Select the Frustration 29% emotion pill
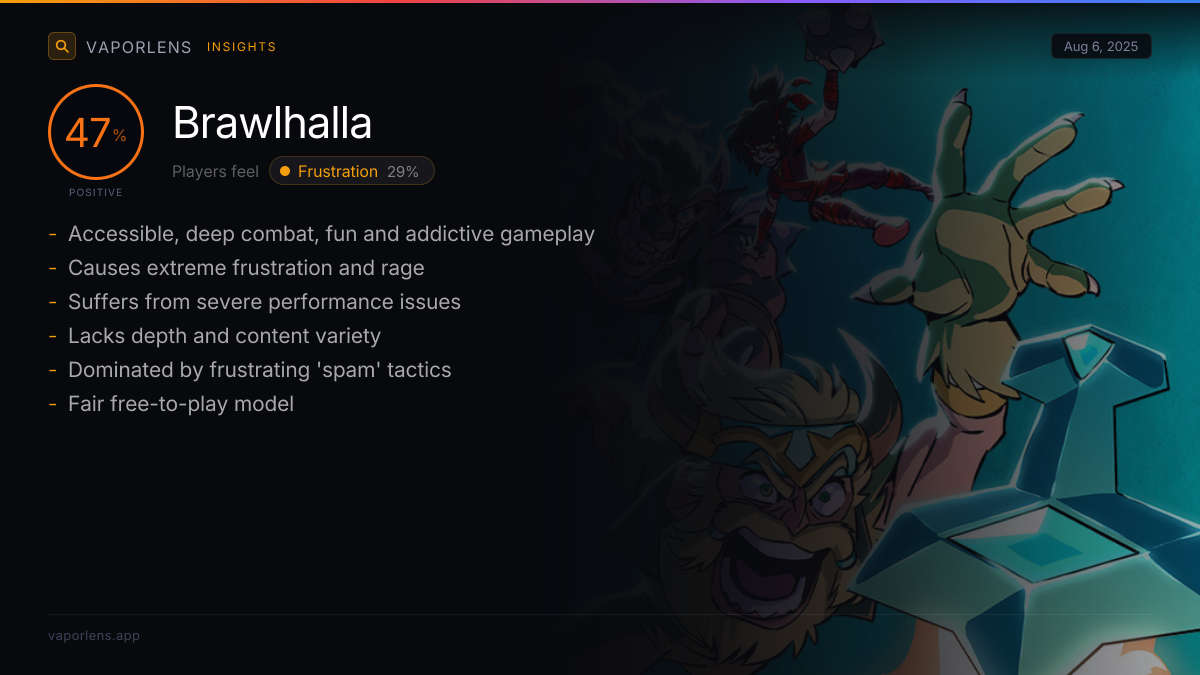Viewport: 1200px width, 675px height. click(352, 171)
